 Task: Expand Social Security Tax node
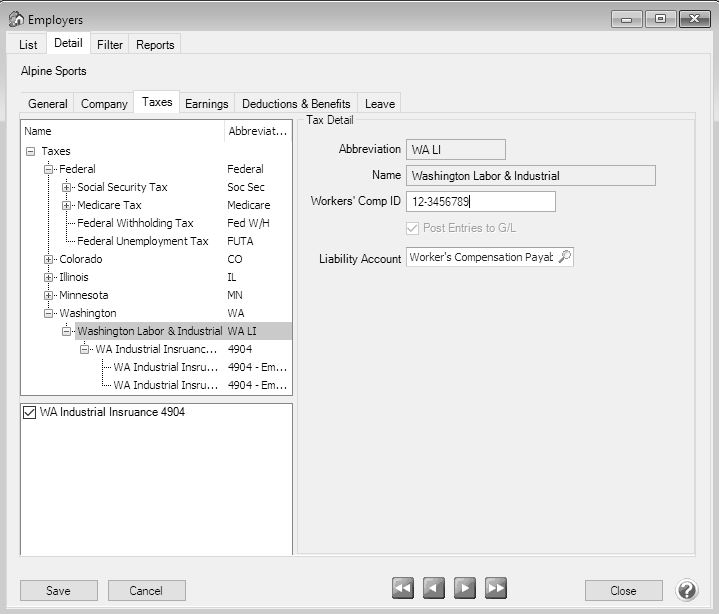67,188
